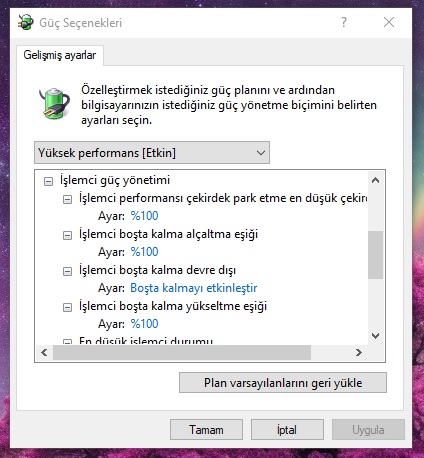The width and height of the screenshot is (424, 458).
Task: Click %100 value under alçaltma eşiği
Action: [144, 252]
